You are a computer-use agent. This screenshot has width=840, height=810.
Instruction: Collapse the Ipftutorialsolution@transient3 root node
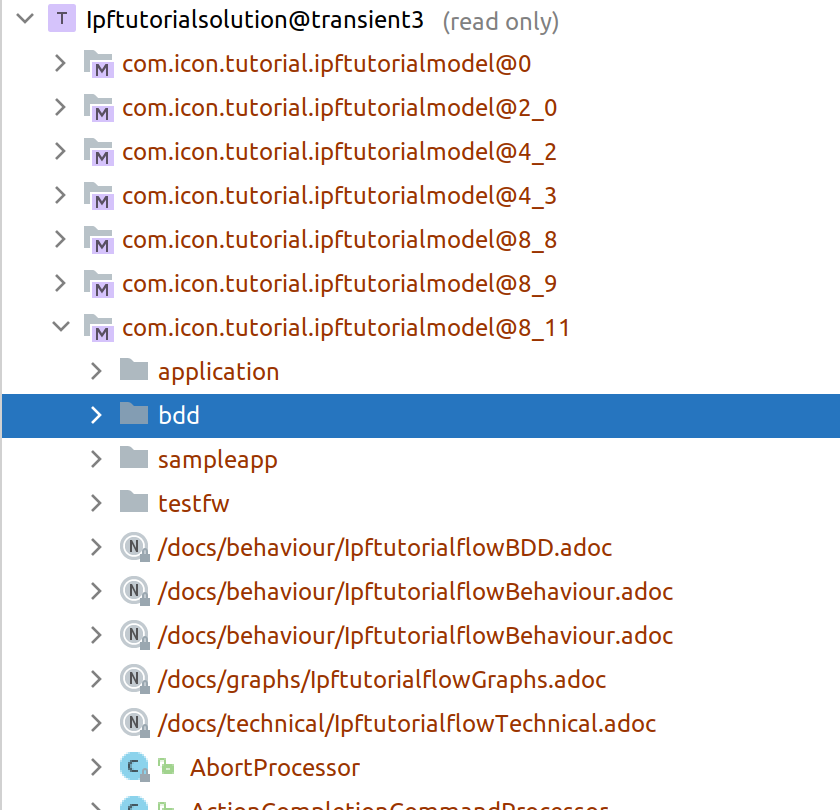(x=25, y=20)
